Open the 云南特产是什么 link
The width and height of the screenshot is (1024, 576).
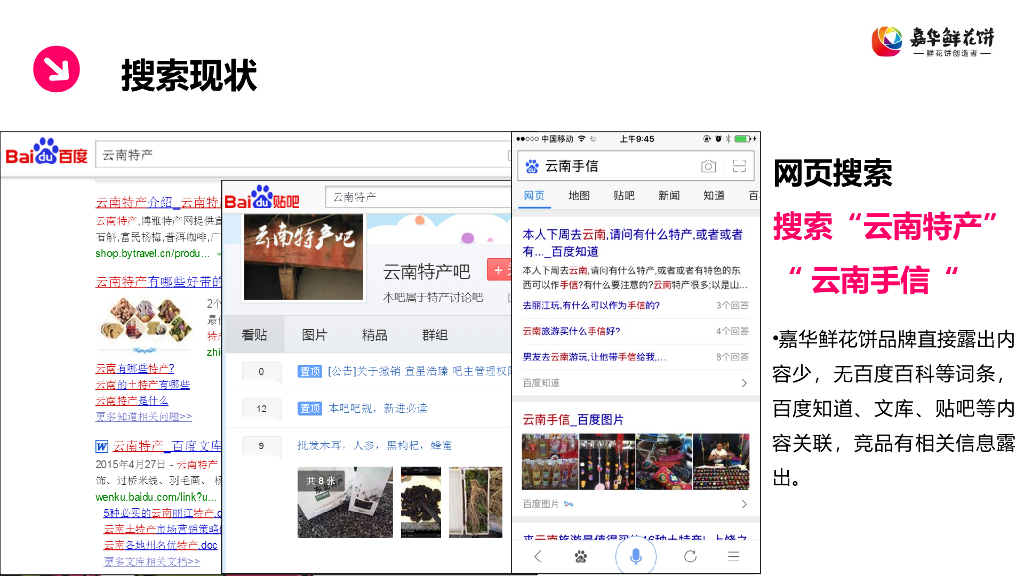pyautogui.click(x=131, y=400)
